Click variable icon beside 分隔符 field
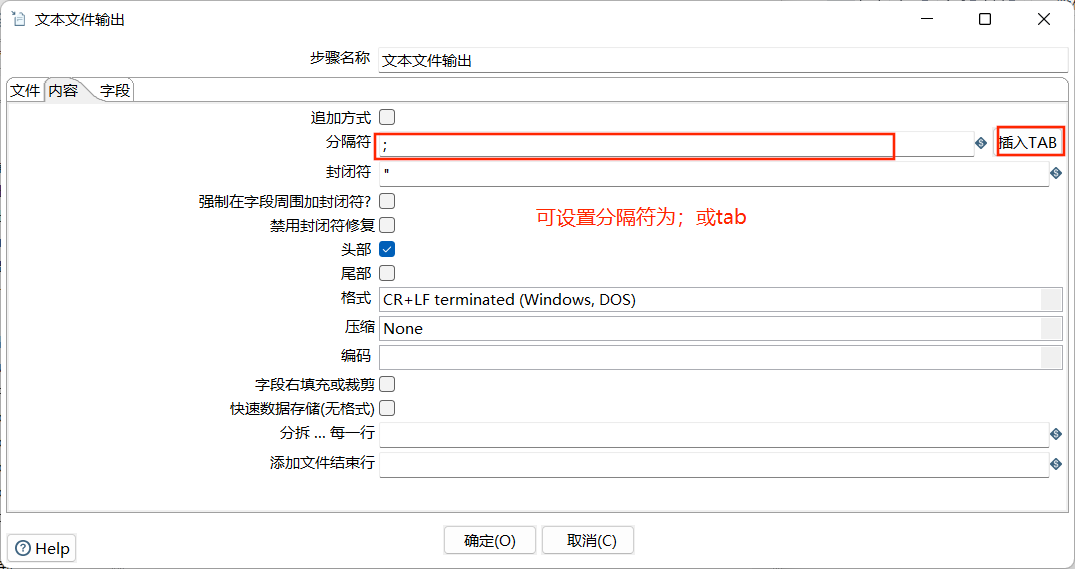 [x=981, y=143]
